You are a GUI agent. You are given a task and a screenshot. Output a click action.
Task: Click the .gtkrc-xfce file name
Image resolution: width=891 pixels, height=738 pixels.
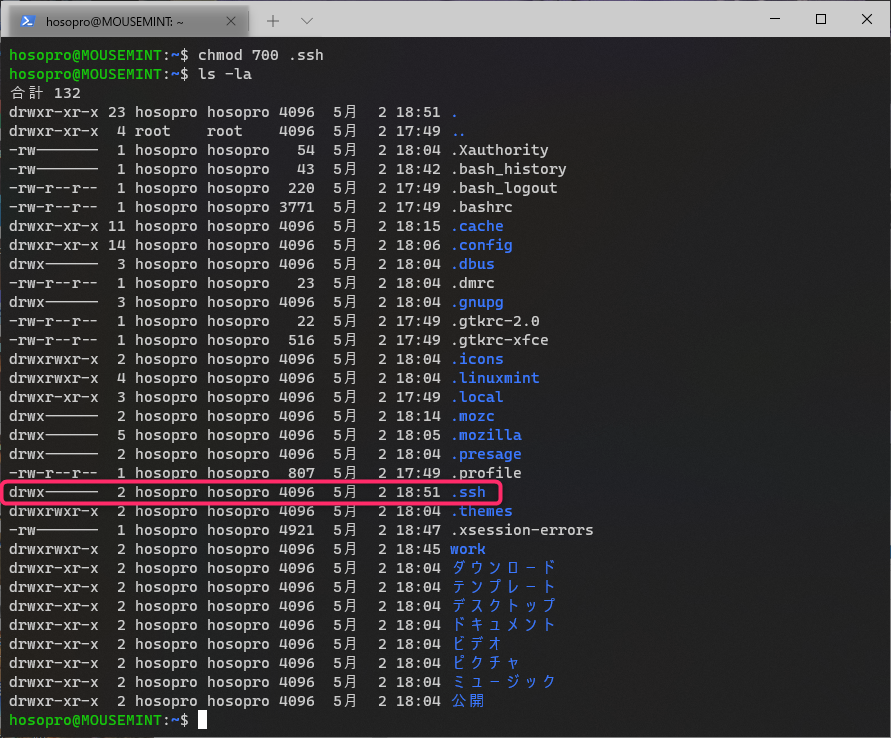tap(499, 340)
